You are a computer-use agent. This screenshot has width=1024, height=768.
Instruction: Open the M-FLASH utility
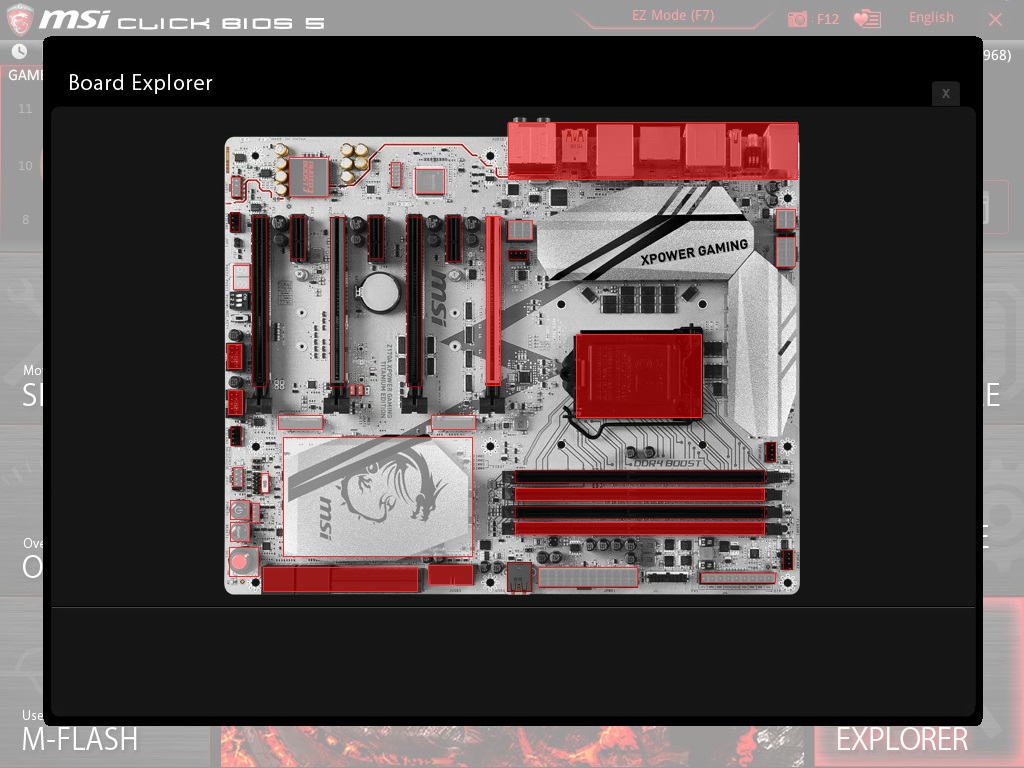pos(80,739)
